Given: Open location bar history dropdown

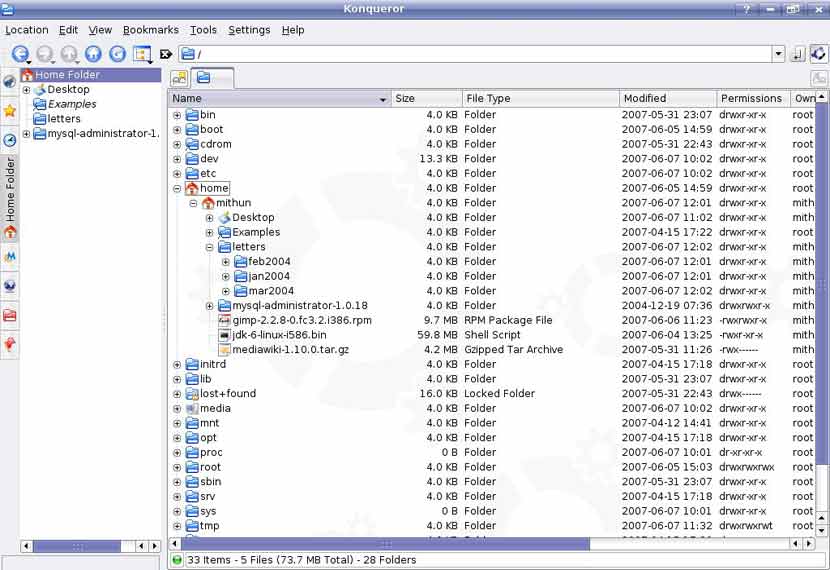Looking at the screenshot, I should (x=778, y=53).
